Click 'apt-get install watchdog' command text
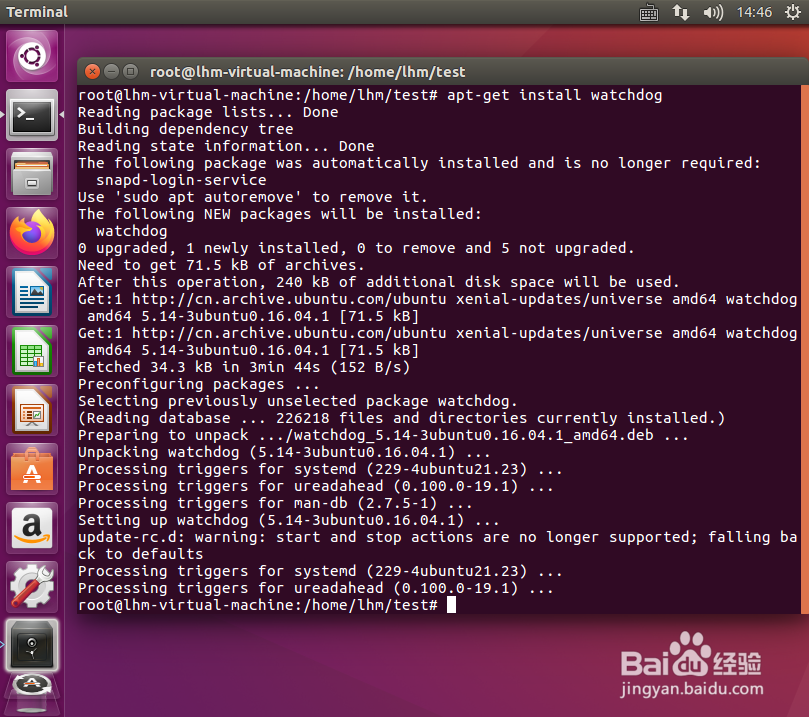809x717 pixels. click(554, 95)
